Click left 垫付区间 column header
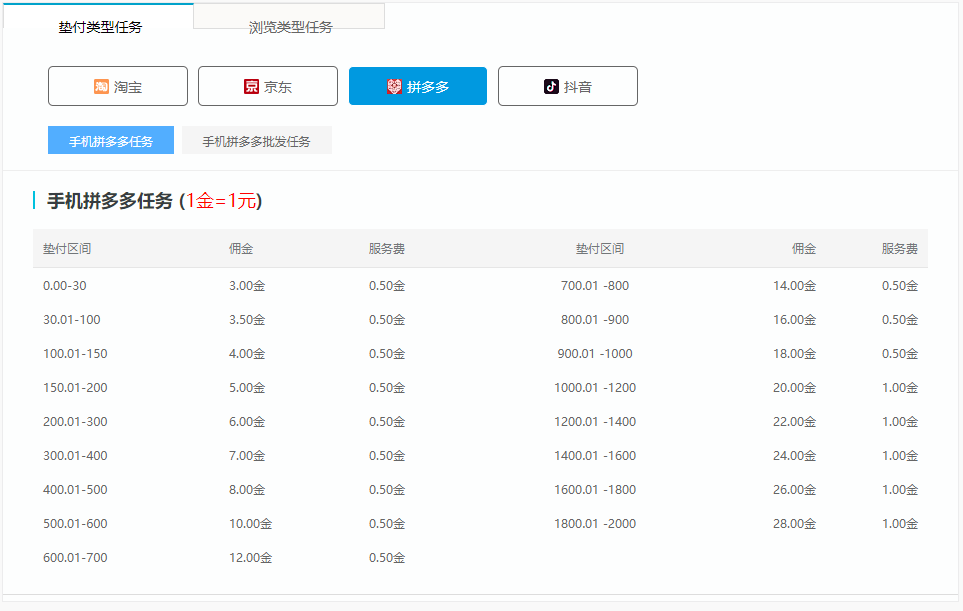Viewport: 963px width, 611px height. 67,249
